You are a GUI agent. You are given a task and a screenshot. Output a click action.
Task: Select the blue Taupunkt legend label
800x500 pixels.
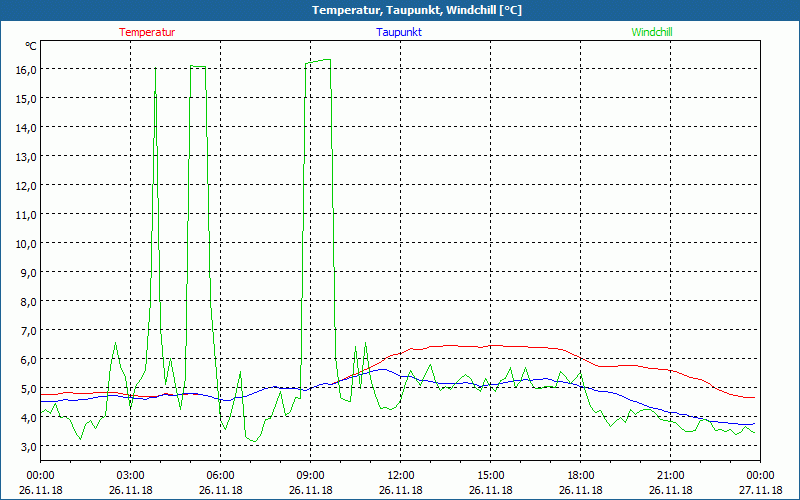[x=399, y=32]
